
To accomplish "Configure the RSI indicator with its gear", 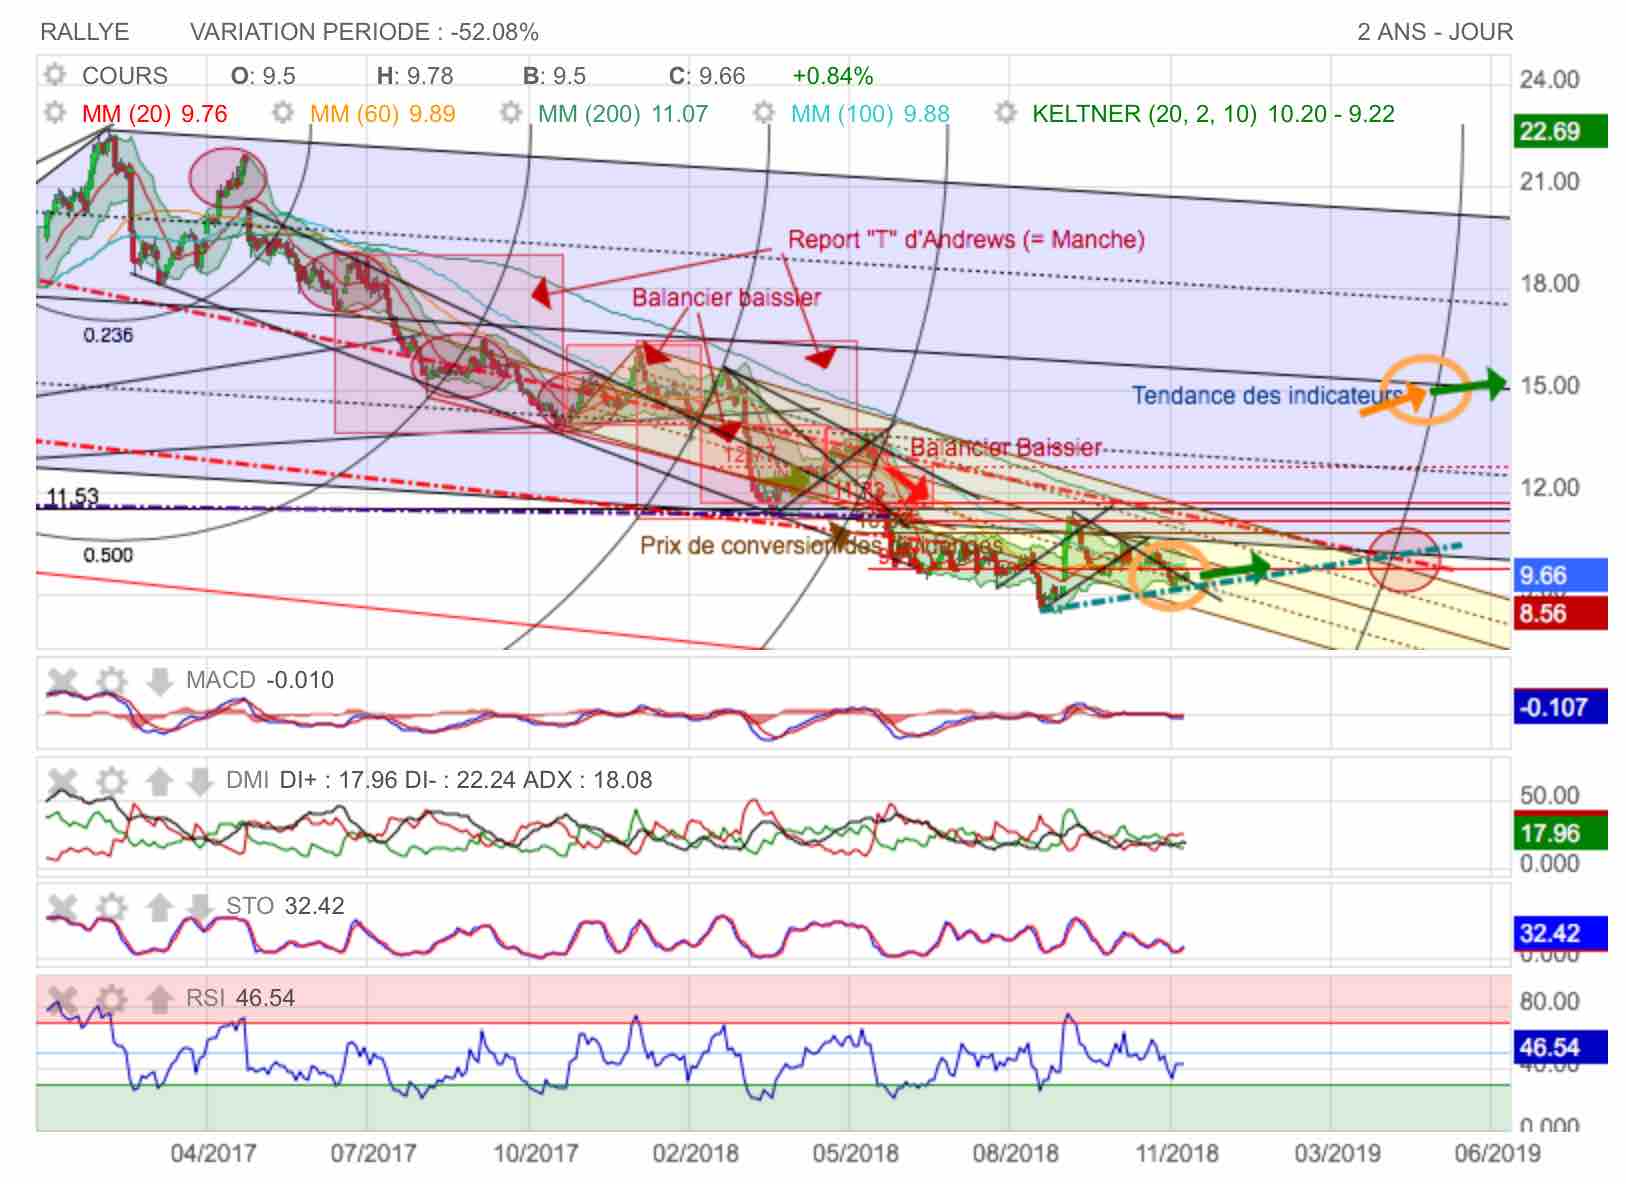I will (x=112, y=998).
